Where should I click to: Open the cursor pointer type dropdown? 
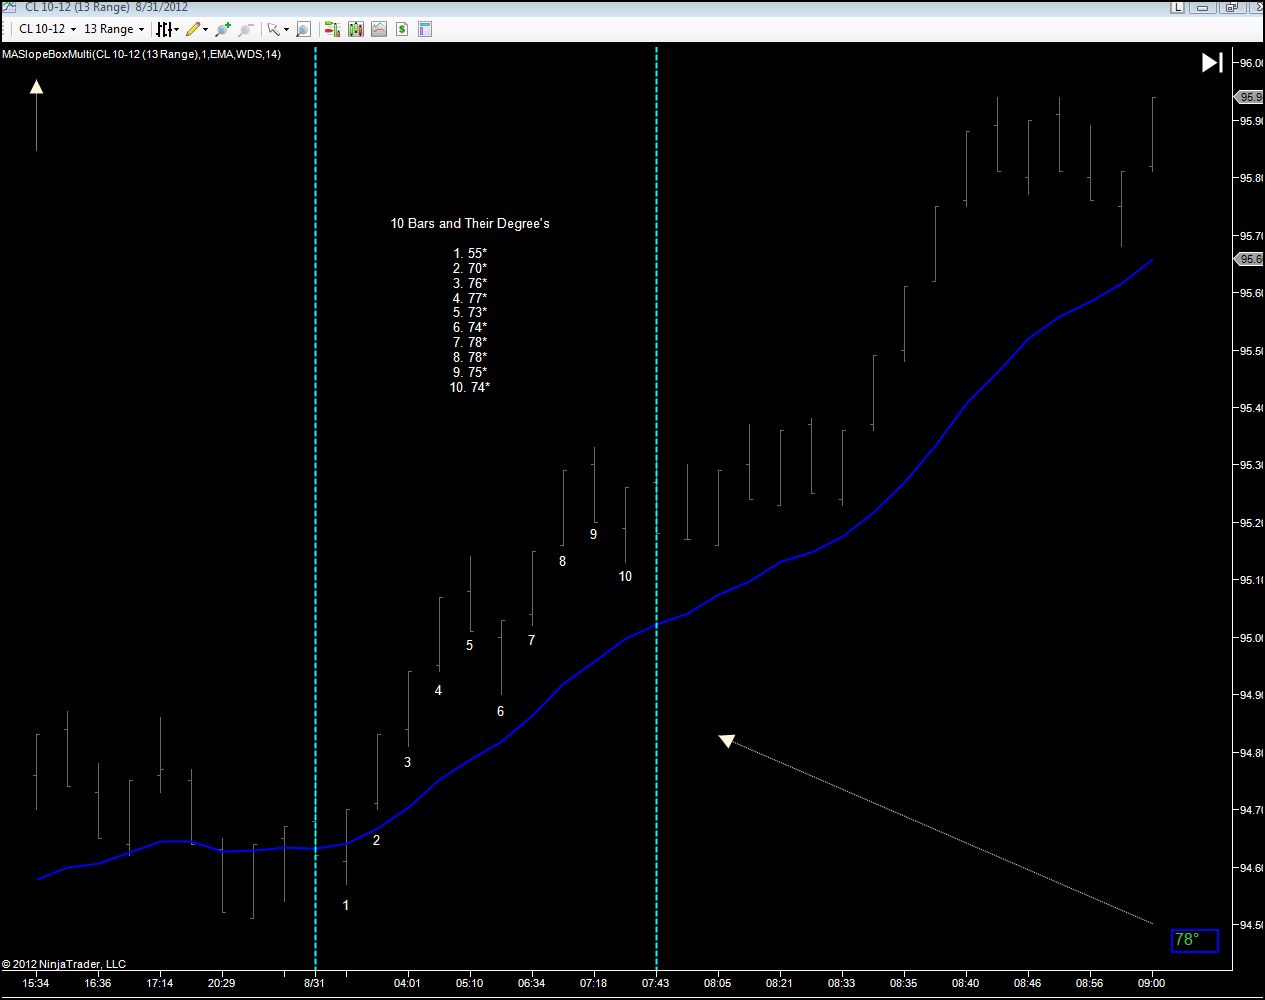tap(277, 29)
